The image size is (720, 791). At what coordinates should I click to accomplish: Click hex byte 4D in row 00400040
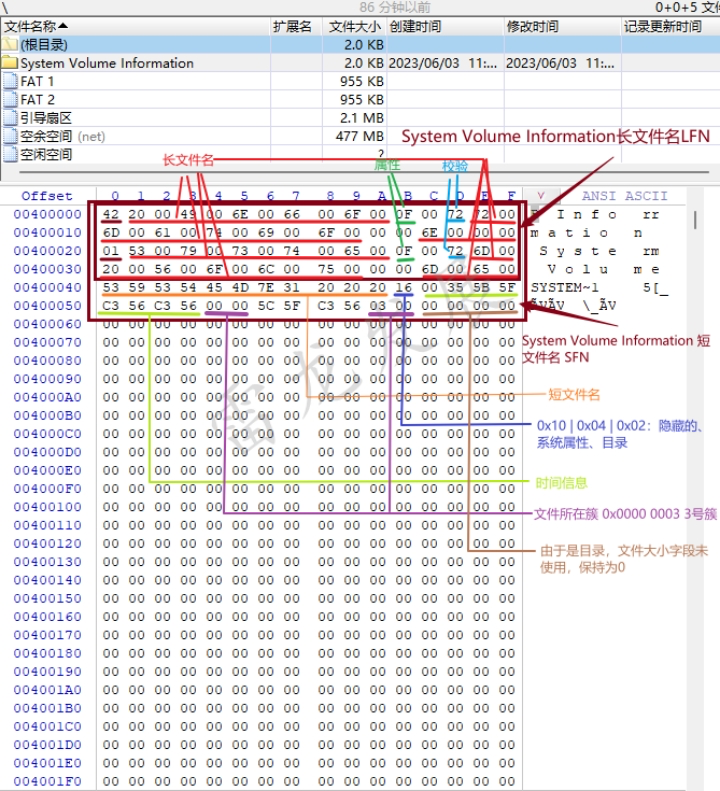point(240,287)
